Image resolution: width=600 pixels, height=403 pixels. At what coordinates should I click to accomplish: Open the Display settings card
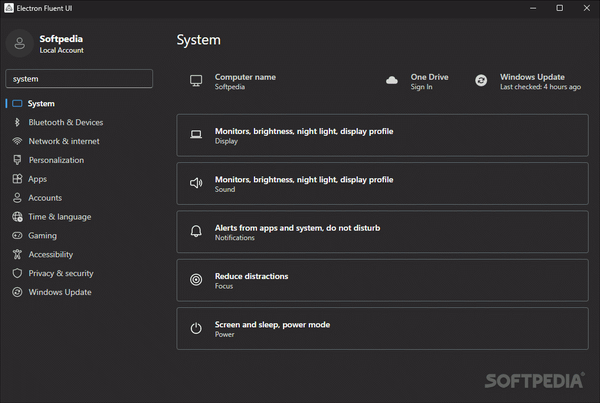382,135
